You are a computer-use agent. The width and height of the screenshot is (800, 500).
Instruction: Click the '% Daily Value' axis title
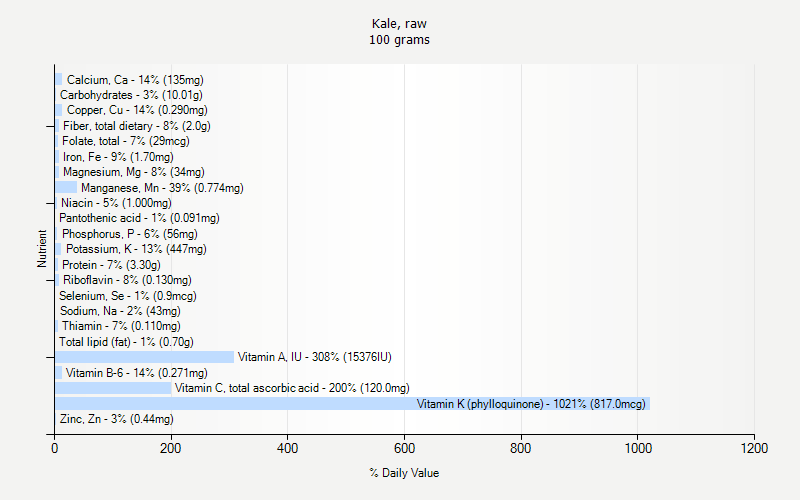point(404,473)
